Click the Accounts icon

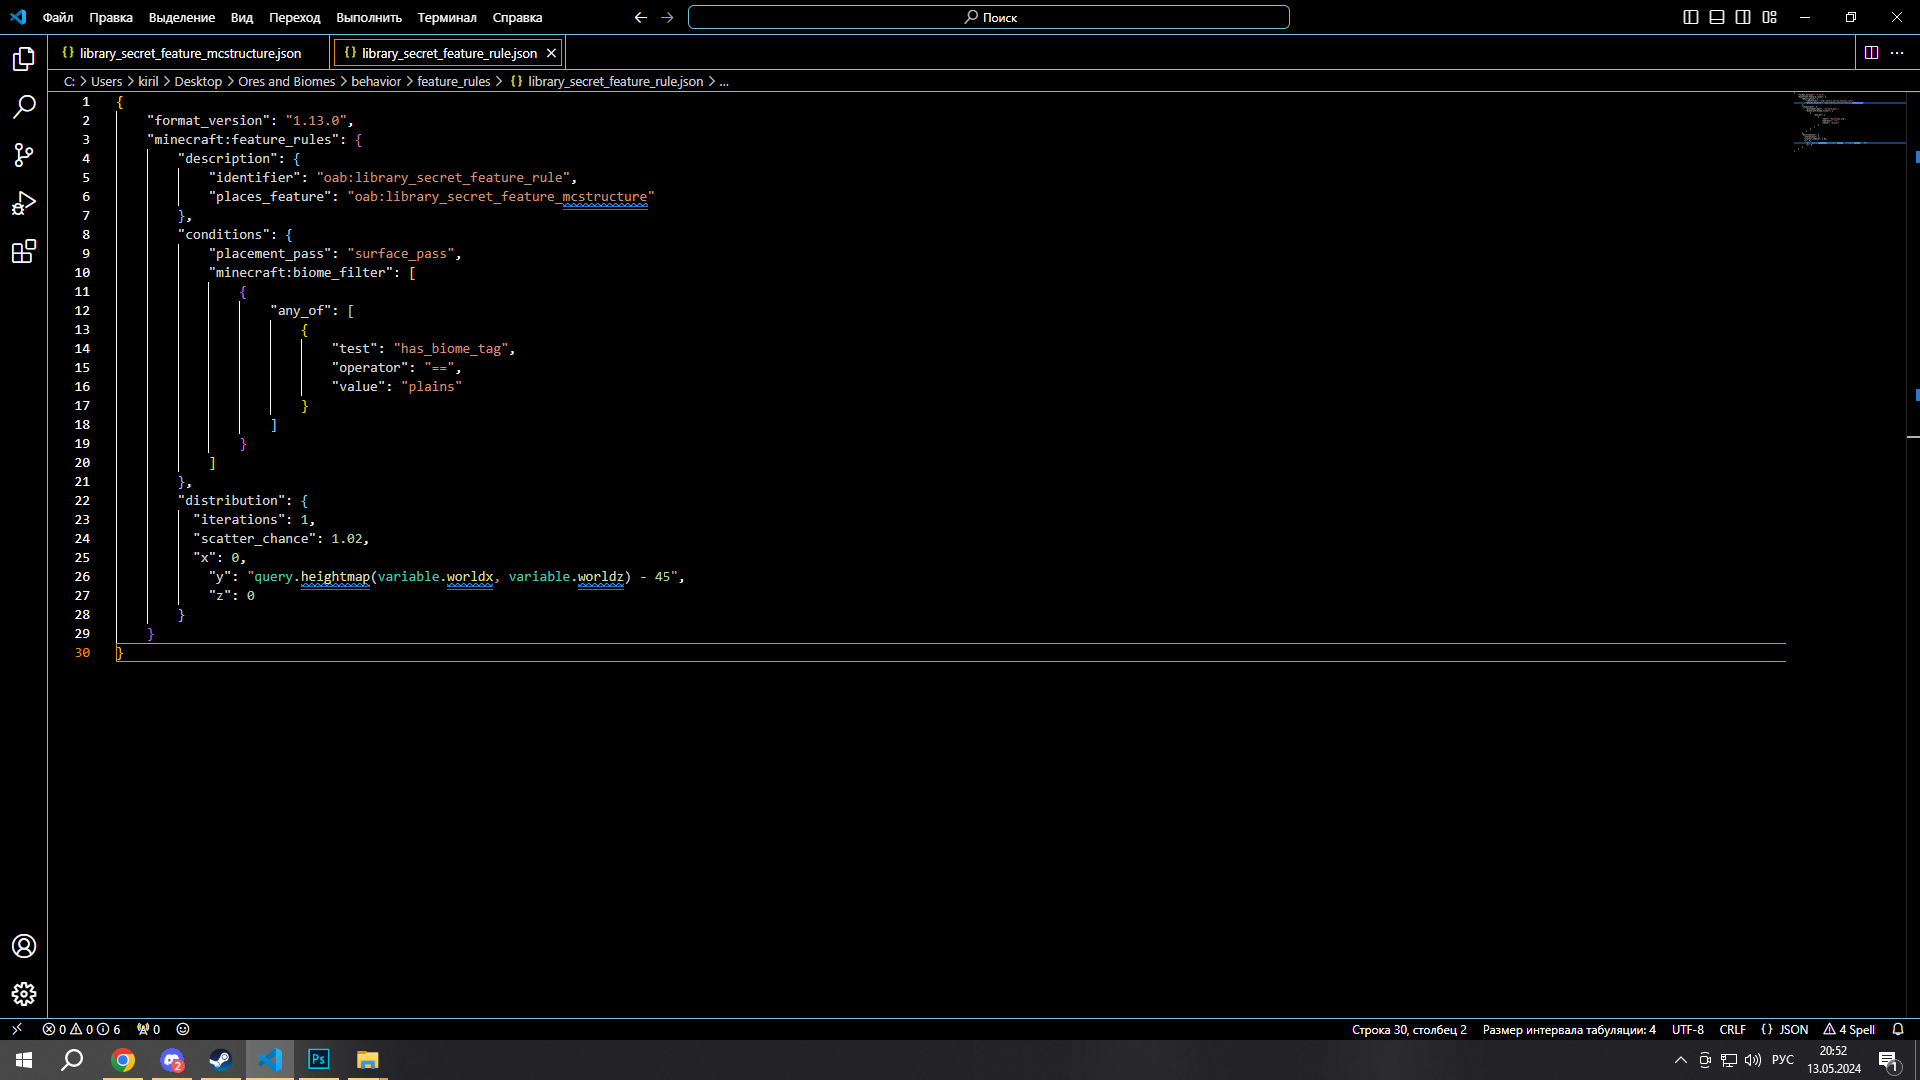pyautogui.click(x=24, y=946)
